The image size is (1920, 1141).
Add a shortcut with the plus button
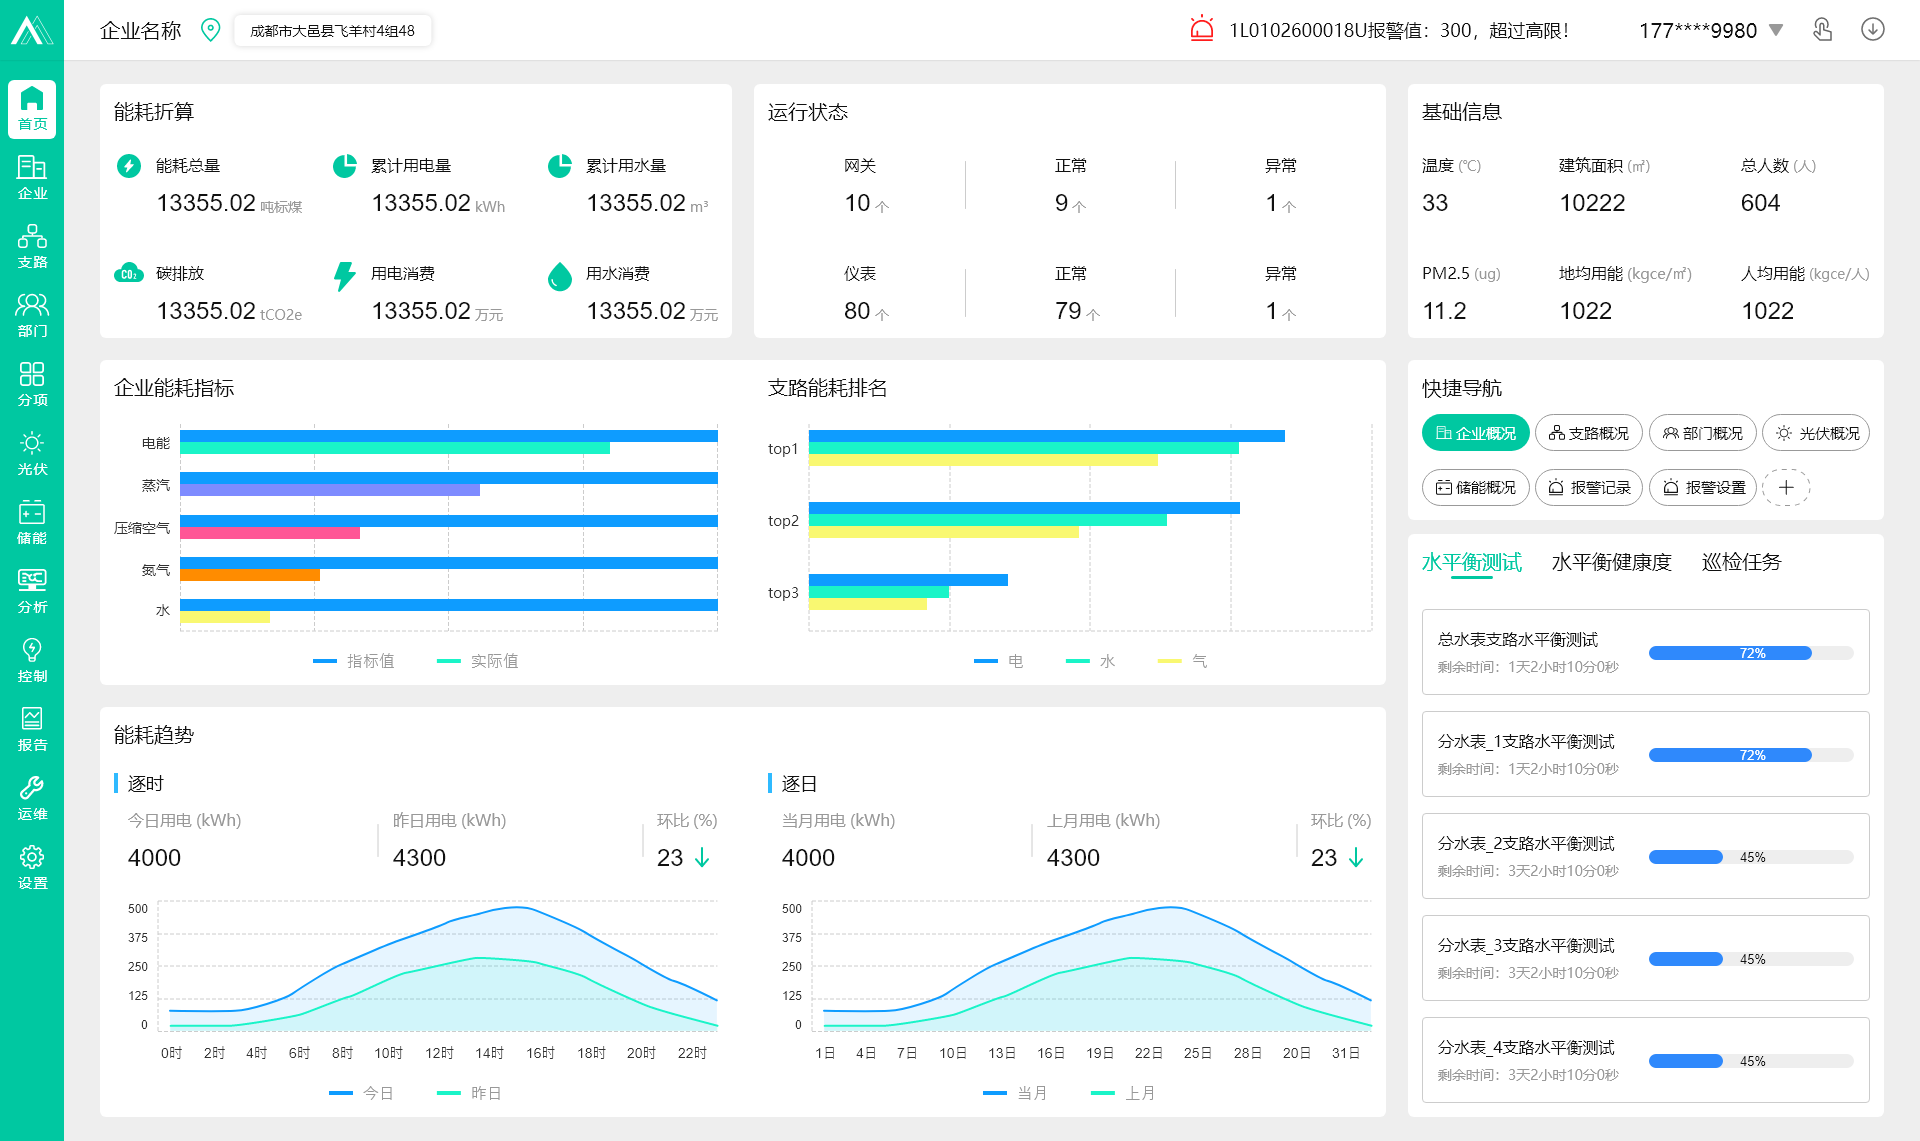point(1786,487)
